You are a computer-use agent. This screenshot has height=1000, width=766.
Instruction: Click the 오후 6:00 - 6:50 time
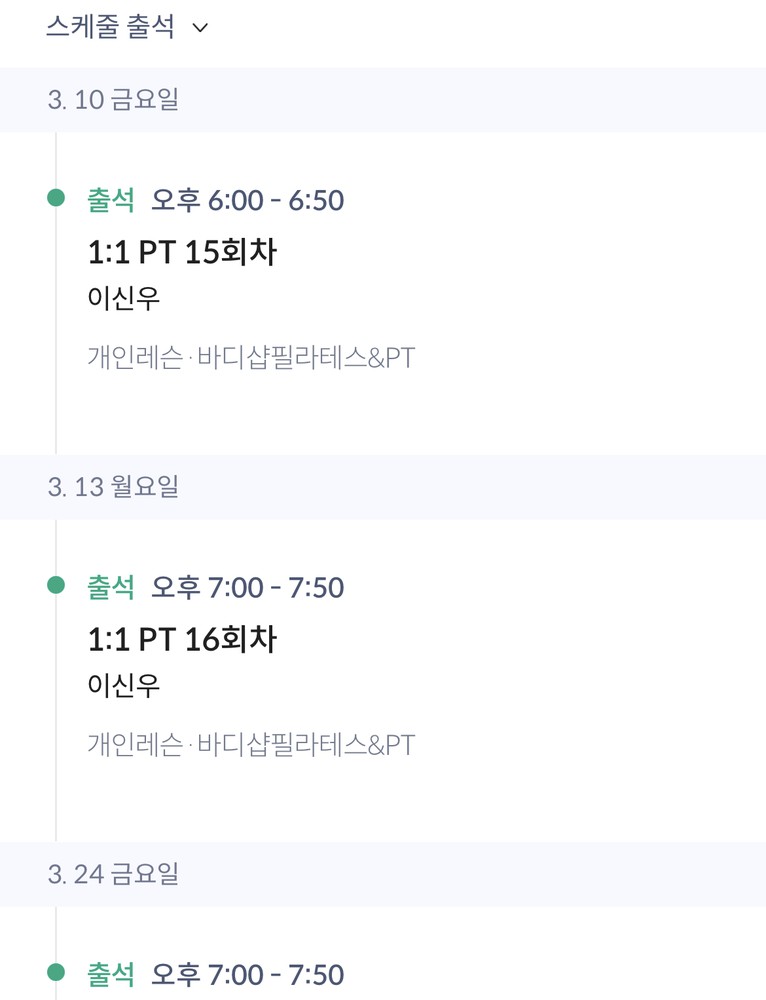[247, 200]
